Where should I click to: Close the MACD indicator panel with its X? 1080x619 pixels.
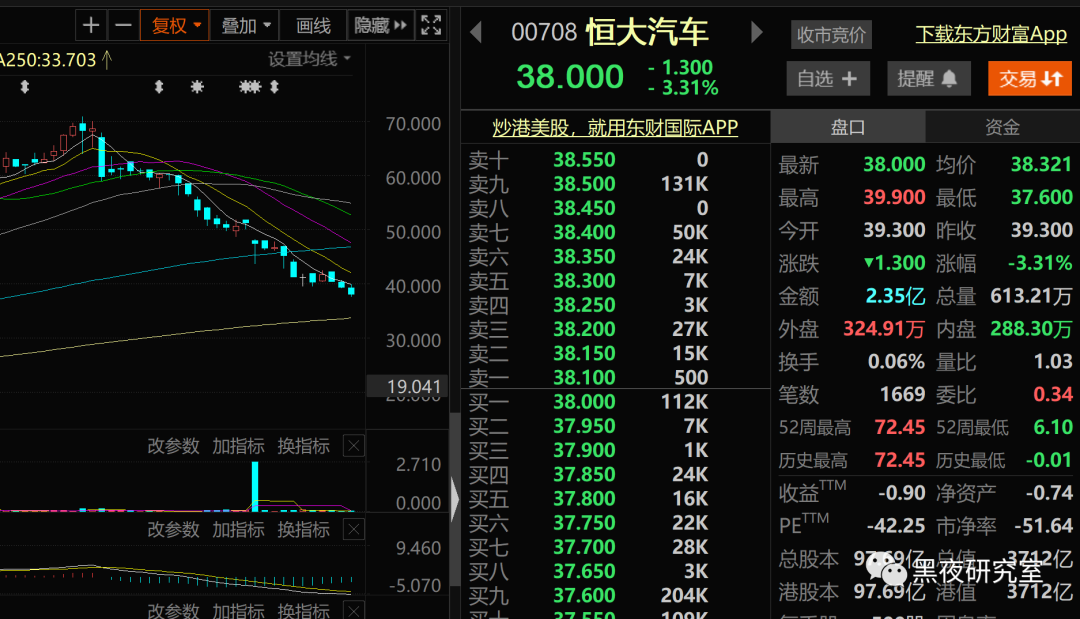click(354, 529)
